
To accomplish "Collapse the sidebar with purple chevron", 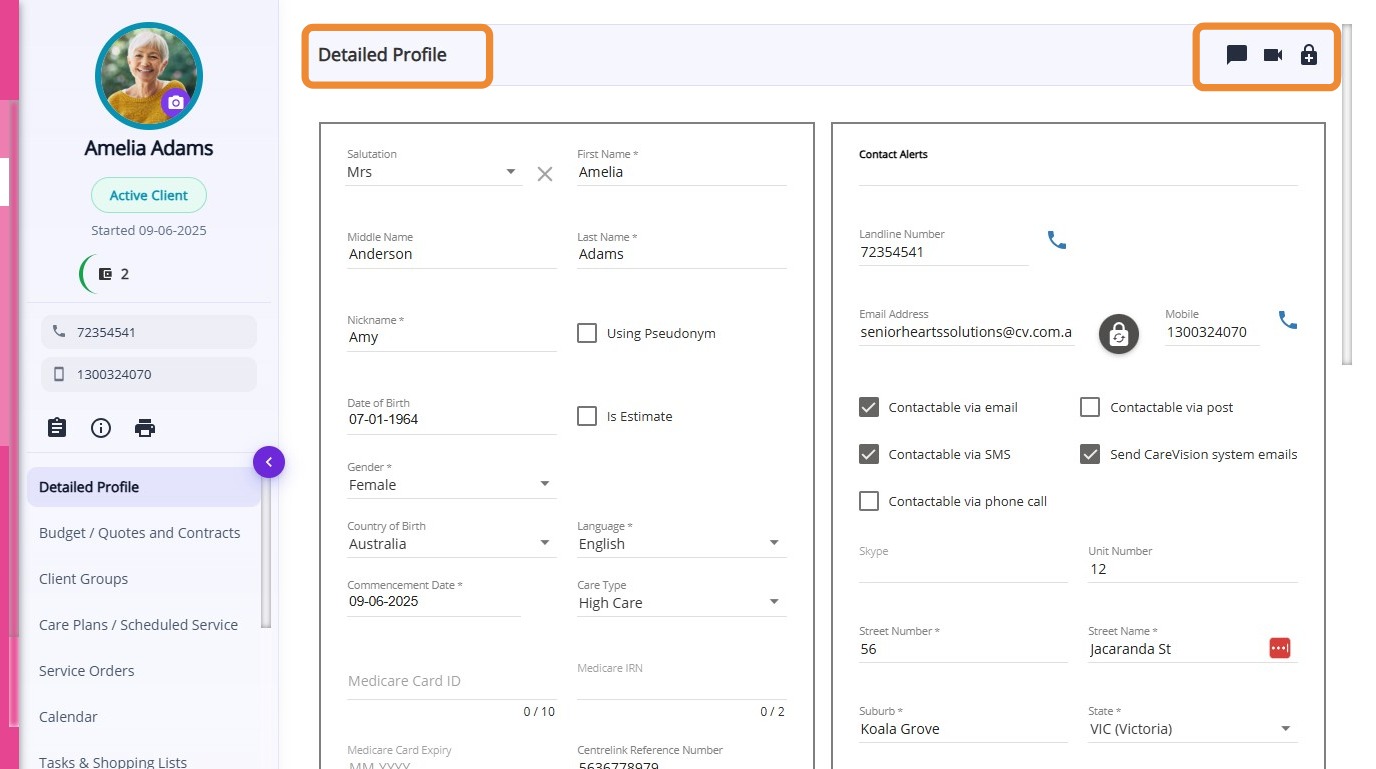I will click(269, 462).
